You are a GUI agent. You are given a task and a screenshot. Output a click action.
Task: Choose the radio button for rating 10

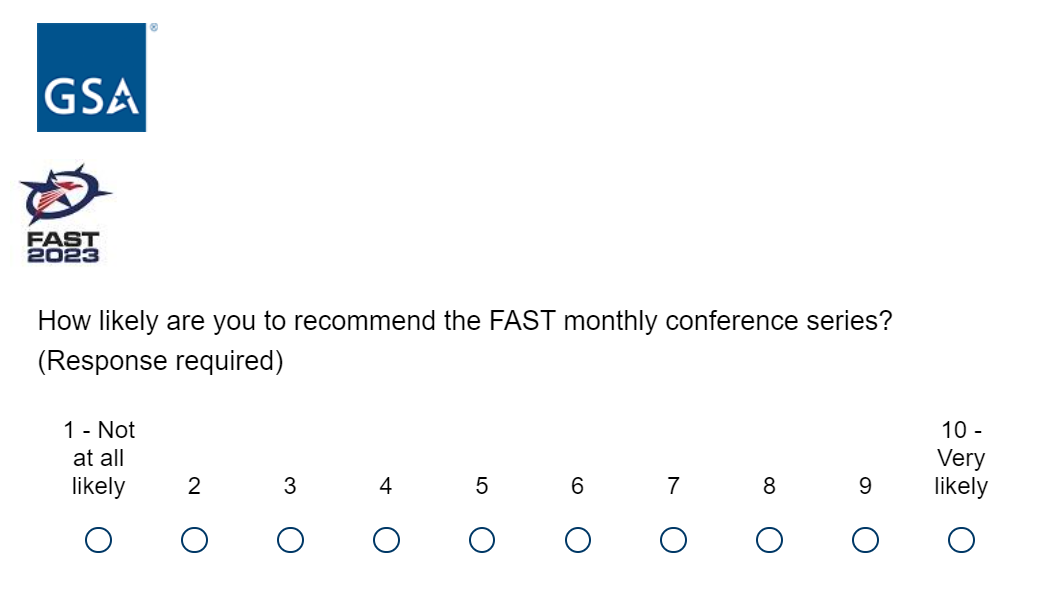coord(961,540)
